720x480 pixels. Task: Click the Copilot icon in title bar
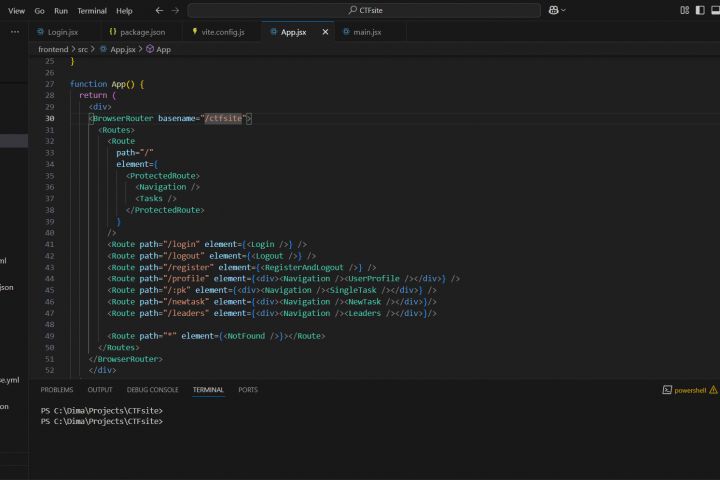click(x=553, y=10)
